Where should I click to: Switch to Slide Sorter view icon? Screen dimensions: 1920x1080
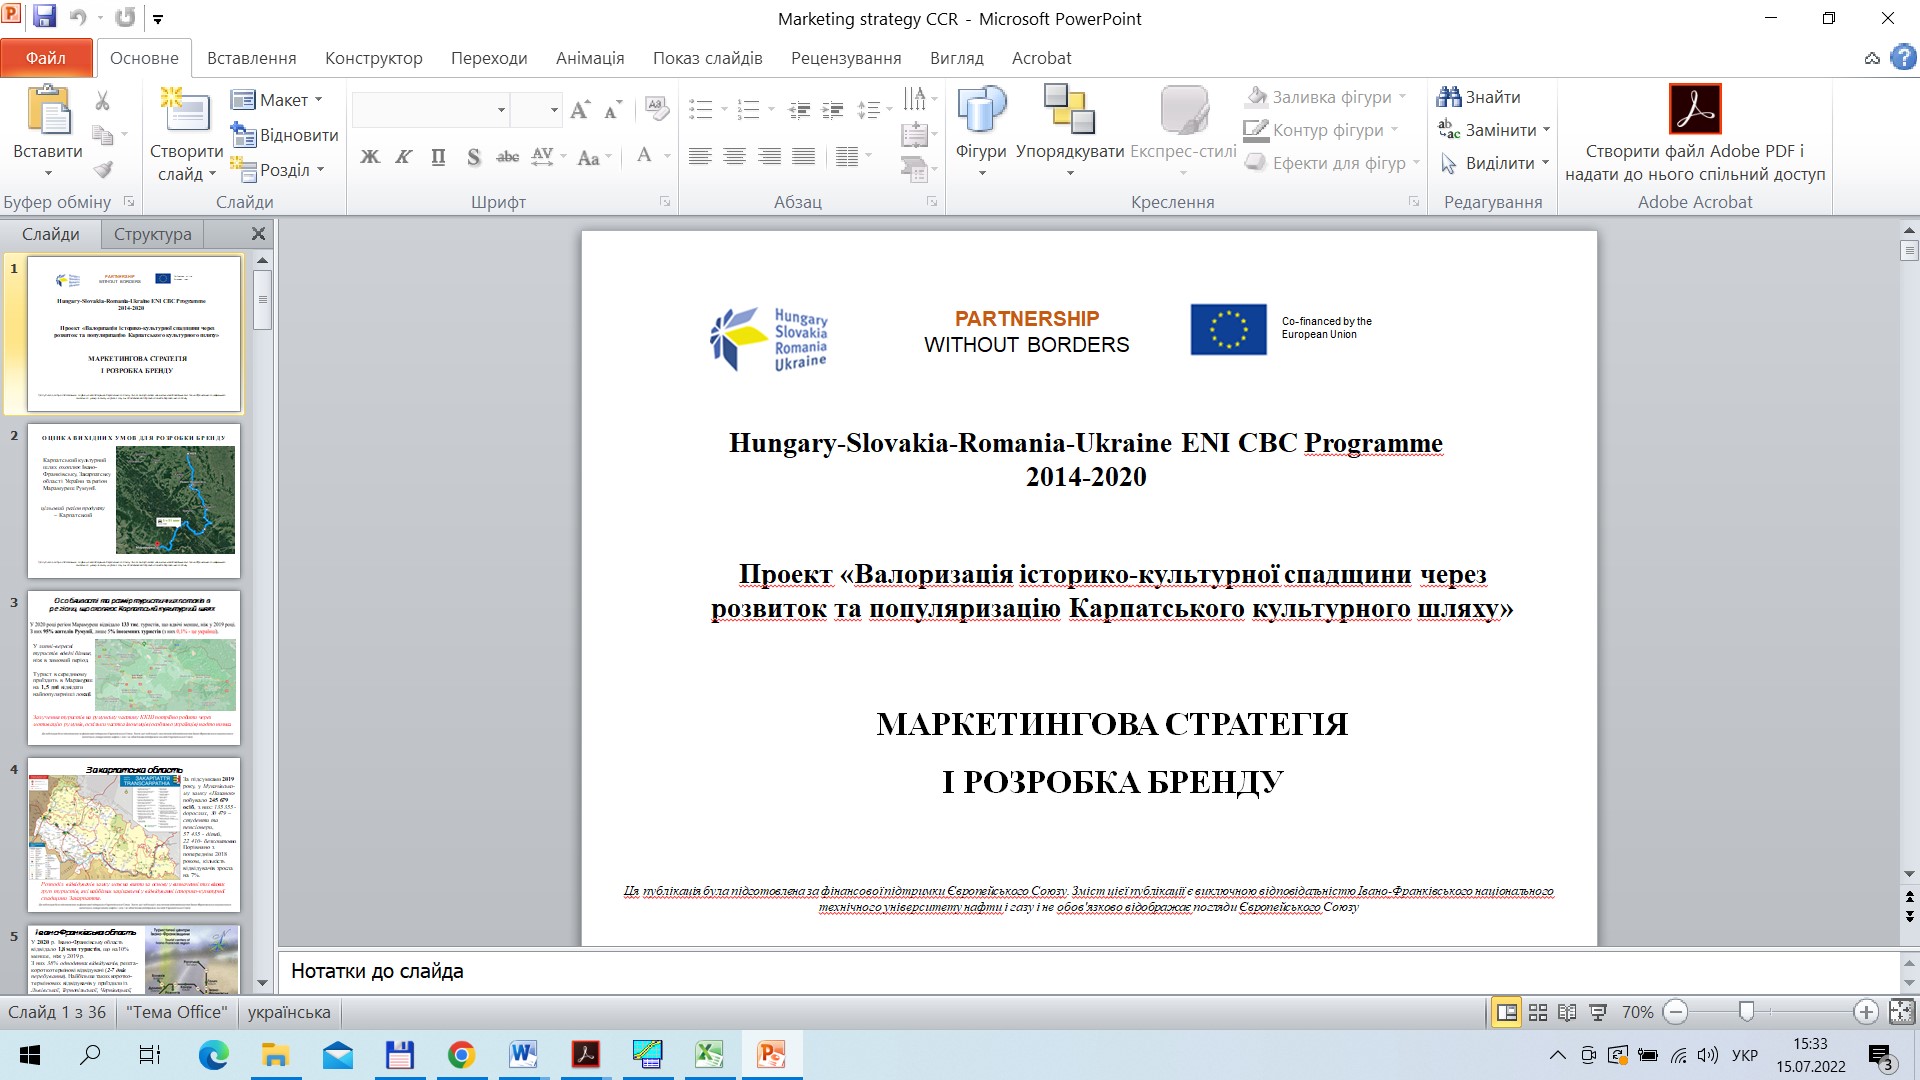(x=1538, y=1012)
